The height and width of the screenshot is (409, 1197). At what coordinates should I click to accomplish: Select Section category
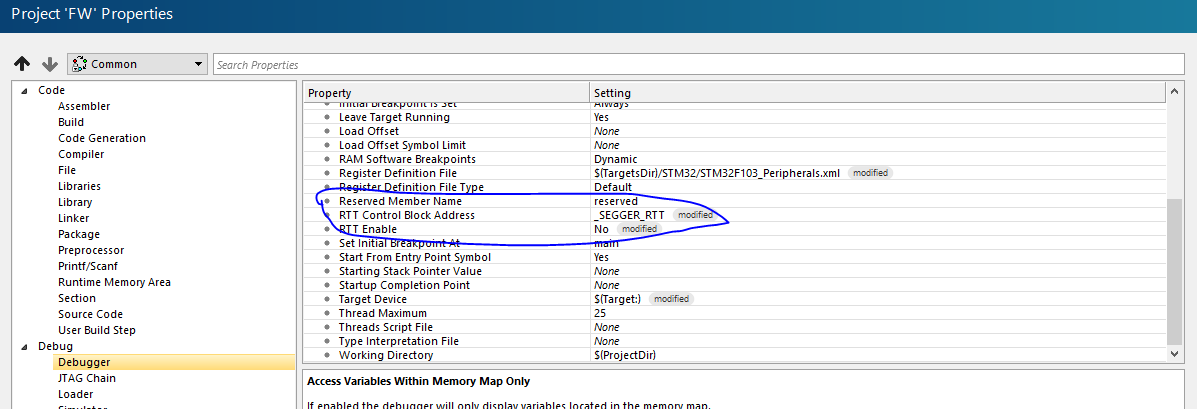click(x=77, y=298)
